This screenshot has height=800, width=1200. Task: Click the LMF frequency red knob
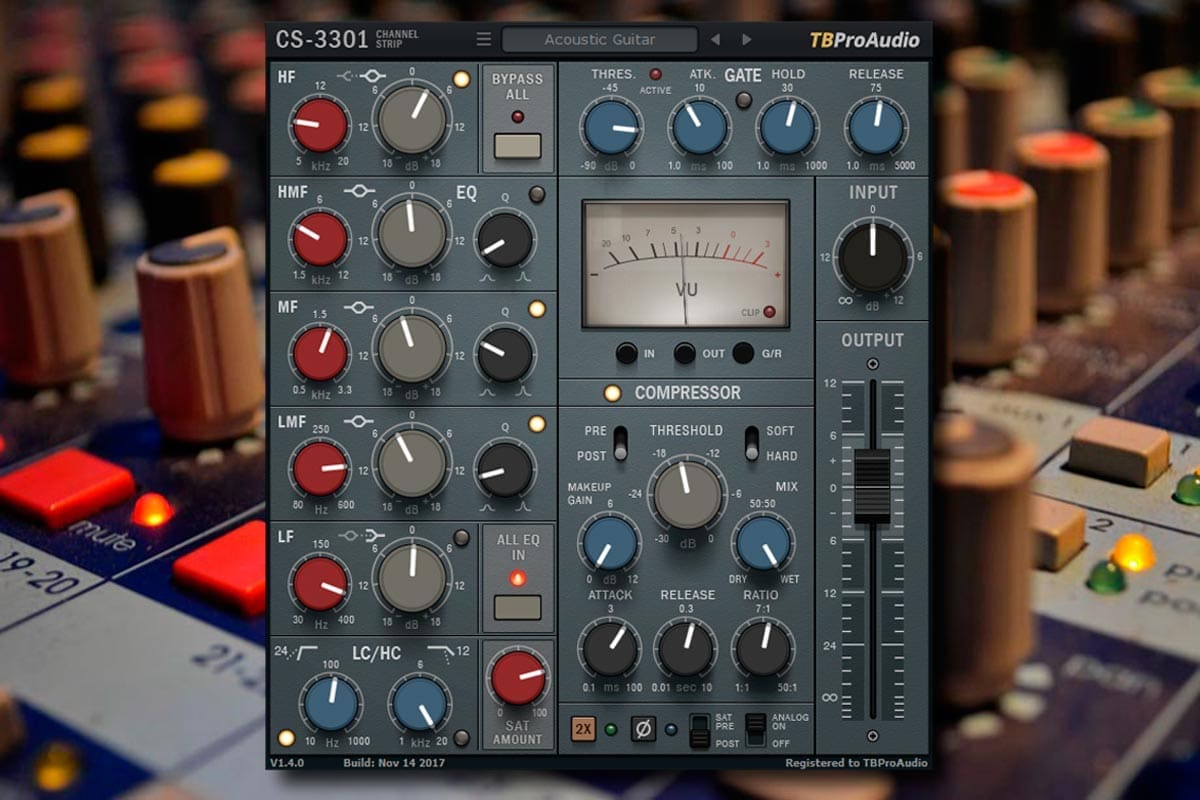coord(320,469)
